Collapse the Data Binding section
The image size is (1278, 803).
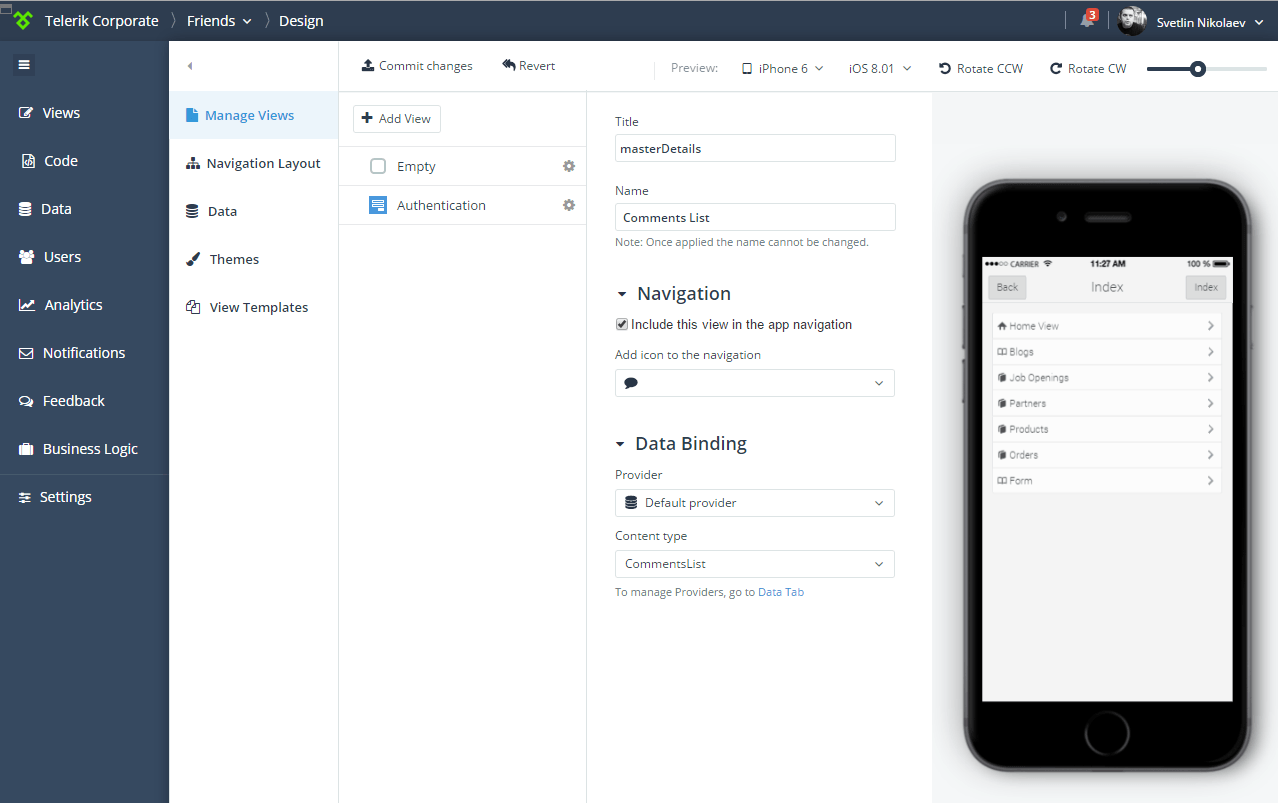tap(622, 444)
